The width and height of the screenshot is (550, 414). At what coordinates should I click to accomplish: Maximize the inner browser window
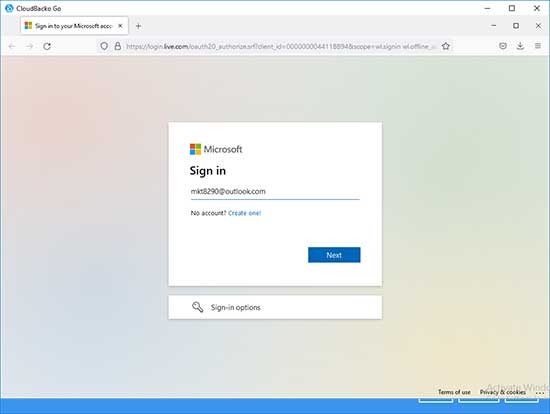(x=516, y=26)
